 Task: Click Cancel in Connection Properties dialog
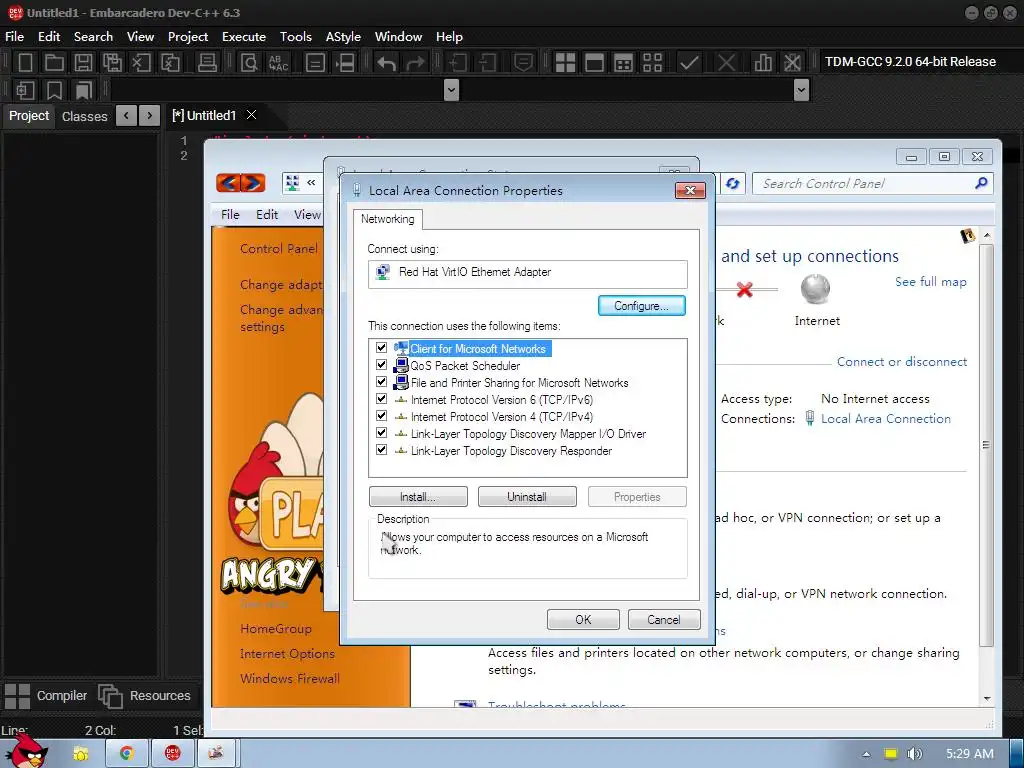click(x=664, y=620)
